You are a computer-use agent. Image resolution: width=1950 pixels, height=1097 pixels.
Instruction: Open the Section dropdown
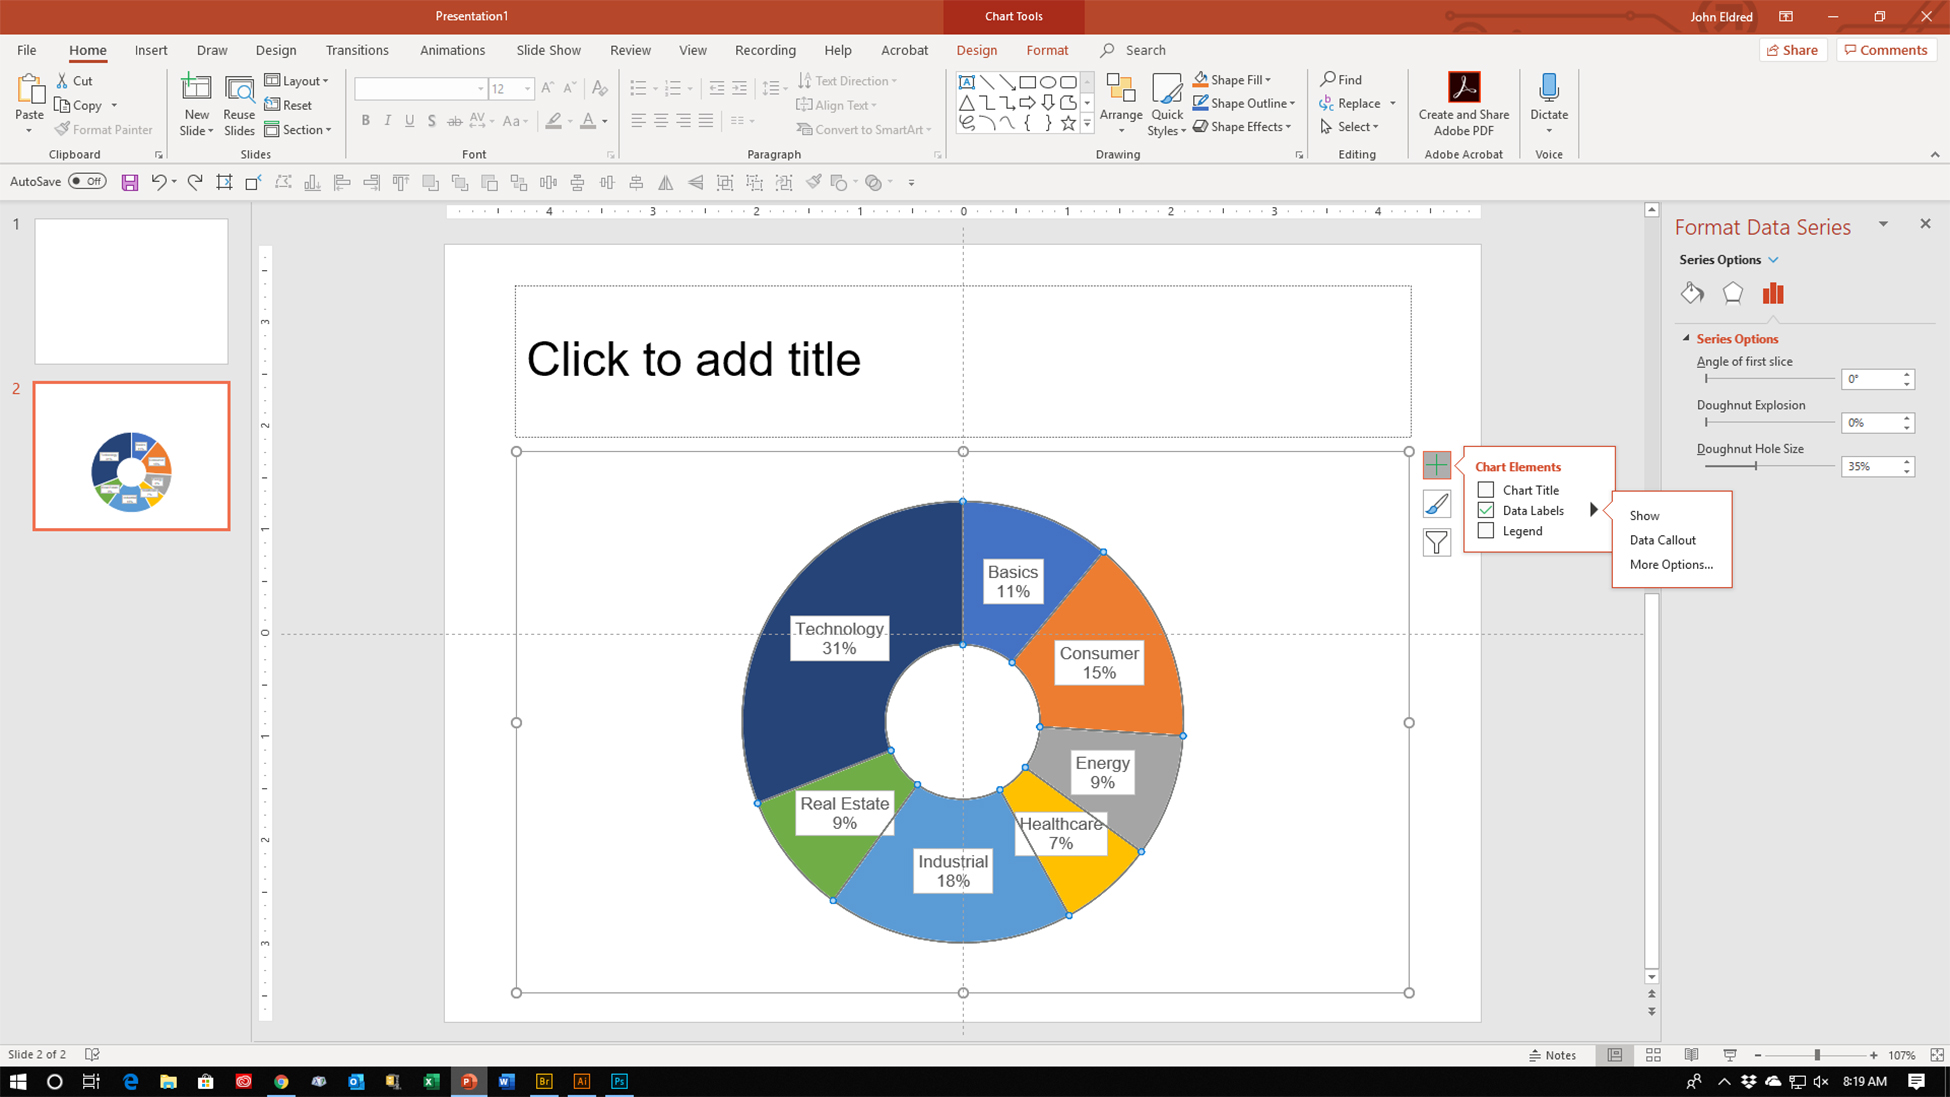point(298,129)
